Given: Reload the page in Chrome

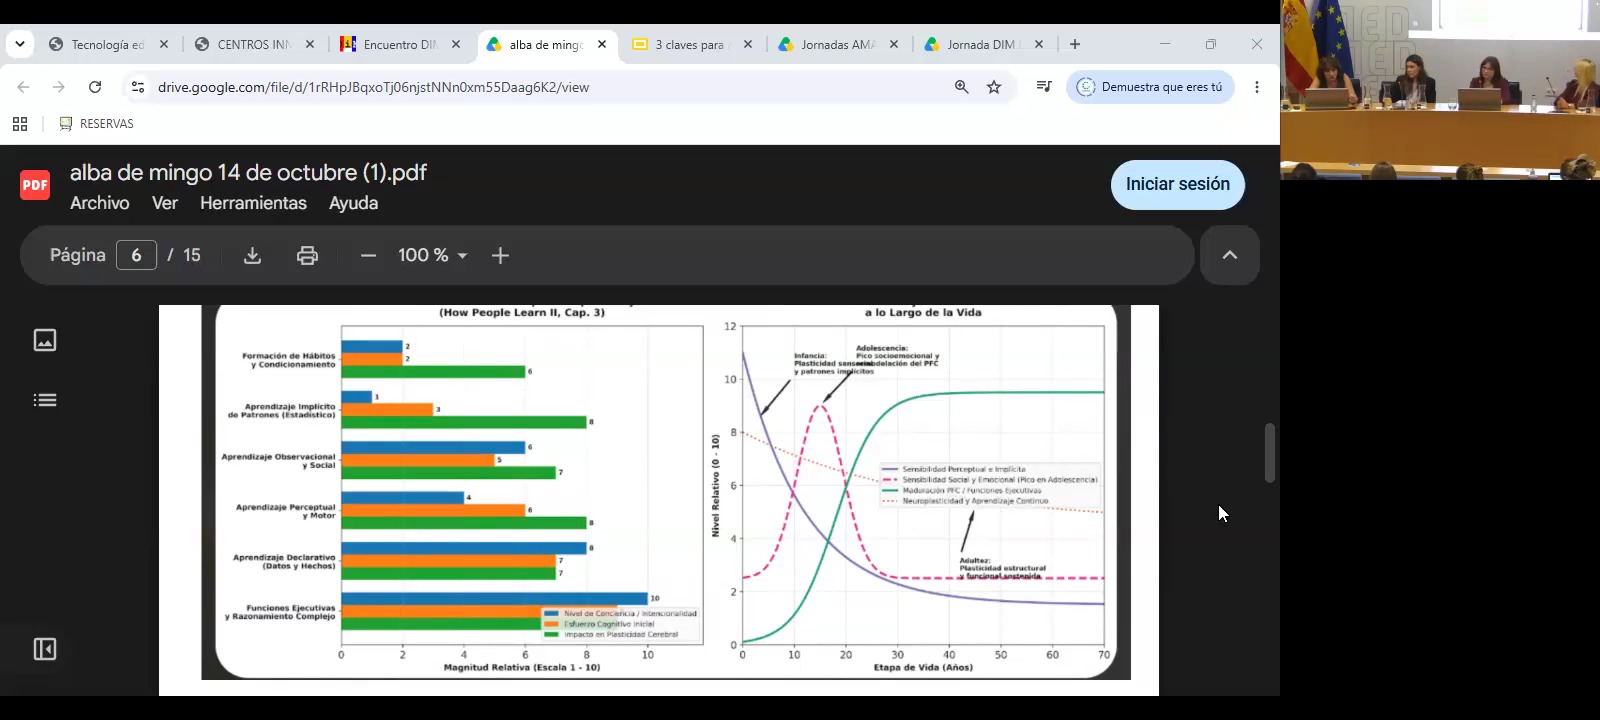Looking at the screenshot, I should [x=95, y=87].
